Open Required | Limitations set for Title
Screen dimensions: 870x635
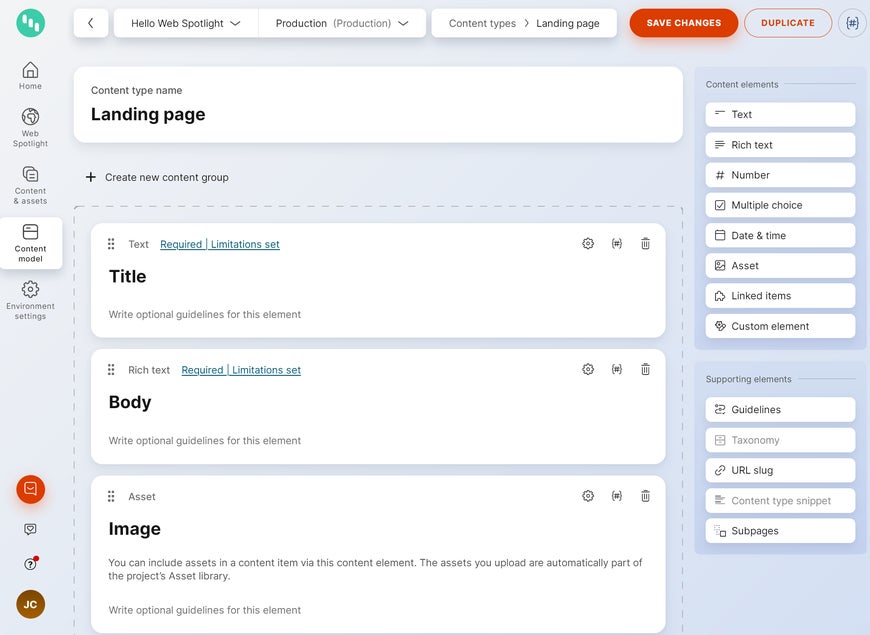[220, 243]
